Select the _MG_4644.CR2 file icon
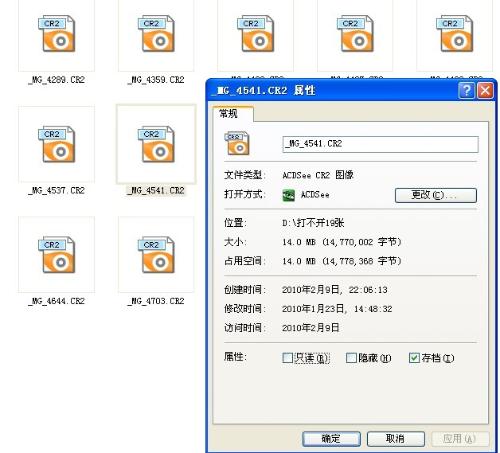The image size is (500, 453). [57, 255]
